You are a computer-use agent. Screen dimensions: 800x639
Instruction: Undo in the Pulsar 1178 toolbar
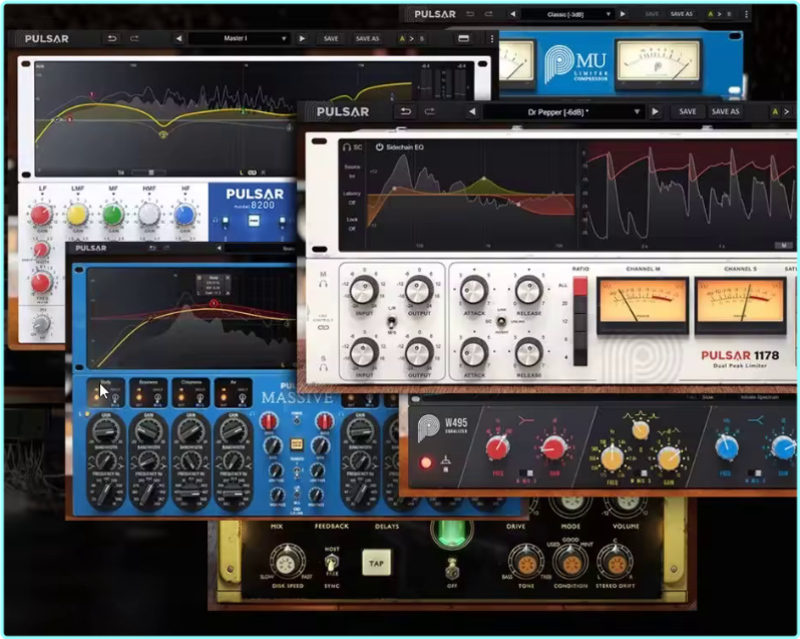pyautogui.click(x=406, y=111)
